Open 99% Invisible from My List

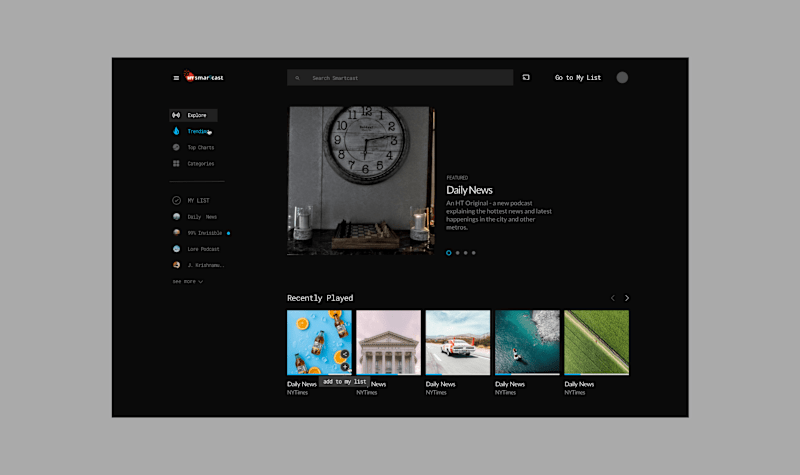[x=205, y=233]
